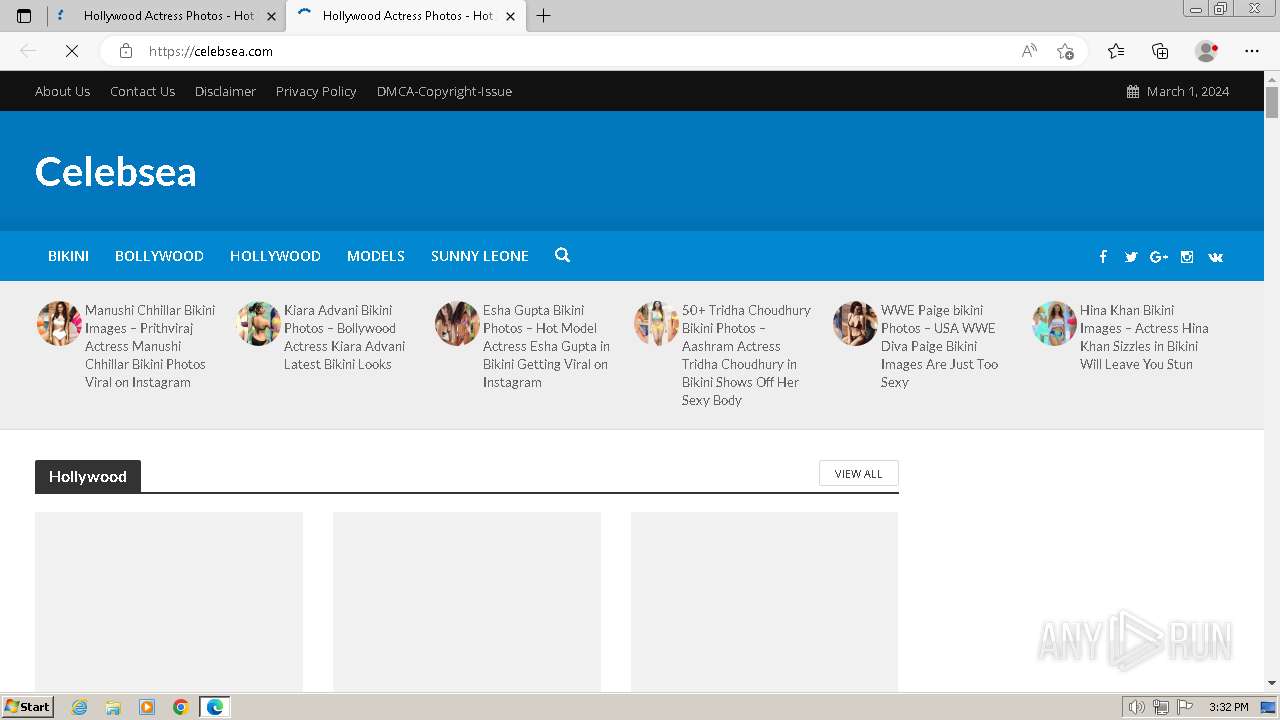
Task: Visit Celebsea Google Plus icon
Action: point(1159,257)
